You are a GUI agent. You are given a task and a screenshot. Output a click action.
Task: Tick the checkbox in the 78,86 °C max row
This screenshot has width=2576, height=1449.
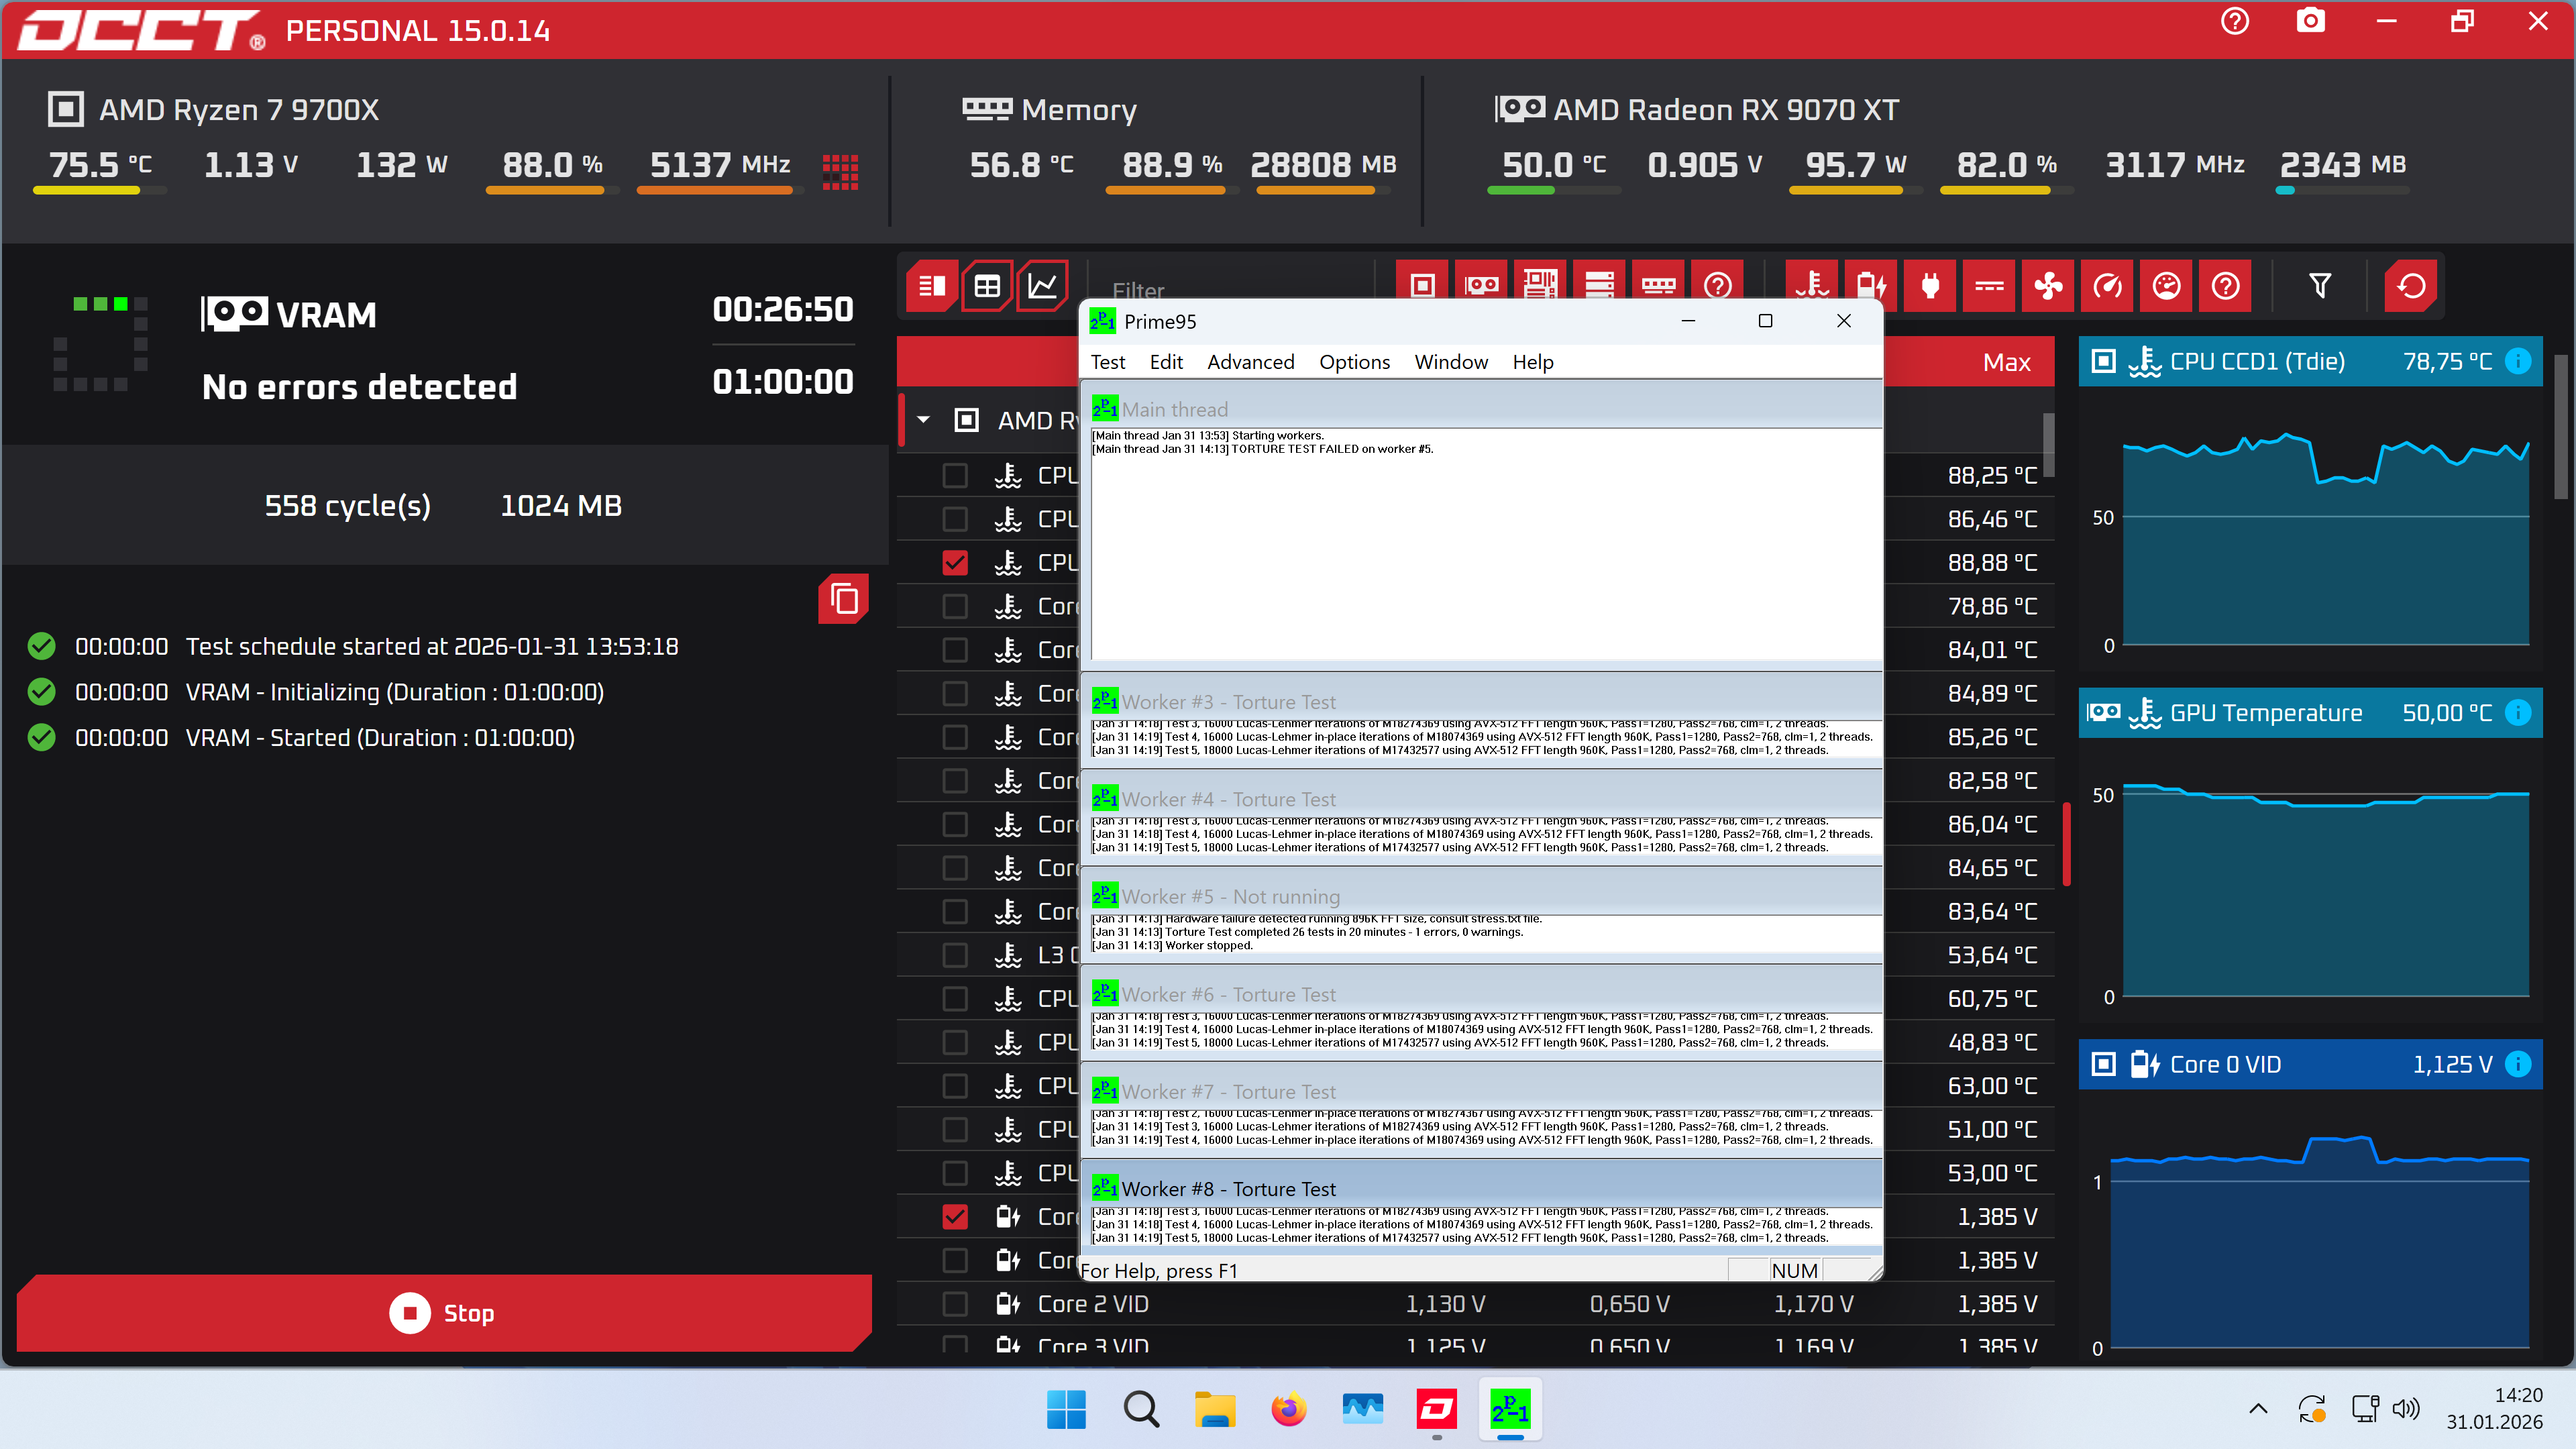[955, 606]
